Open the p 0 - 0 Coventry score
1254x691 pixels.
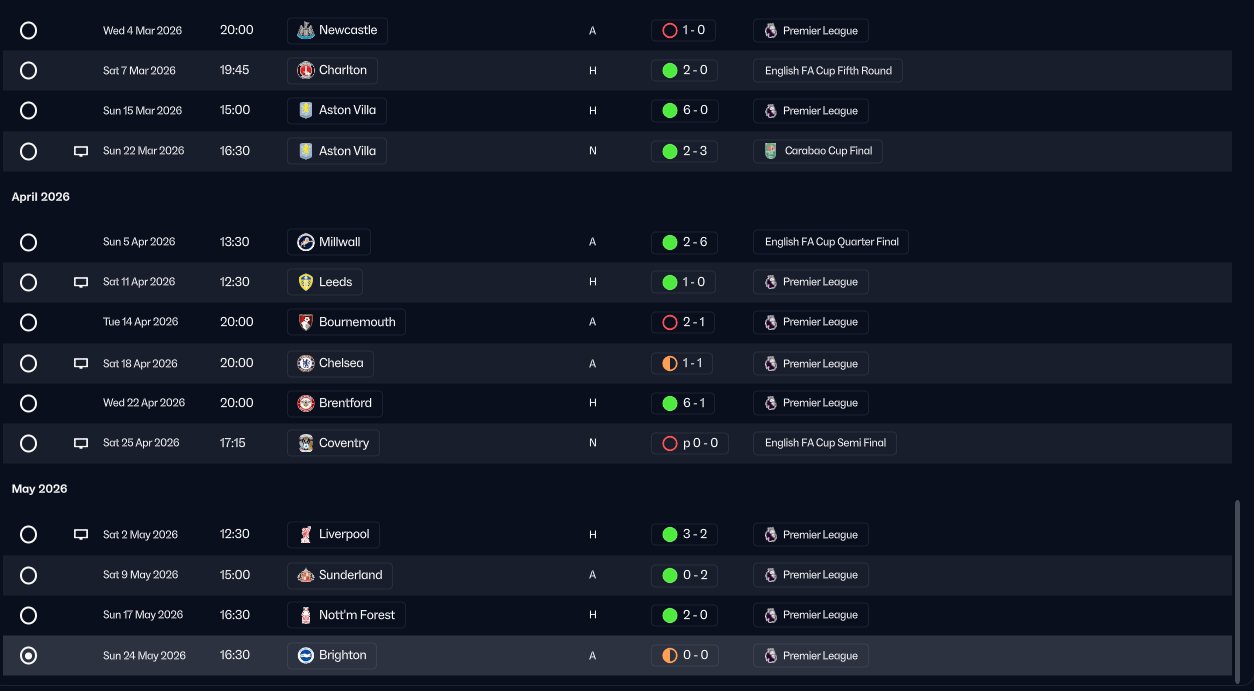[700, 443]
